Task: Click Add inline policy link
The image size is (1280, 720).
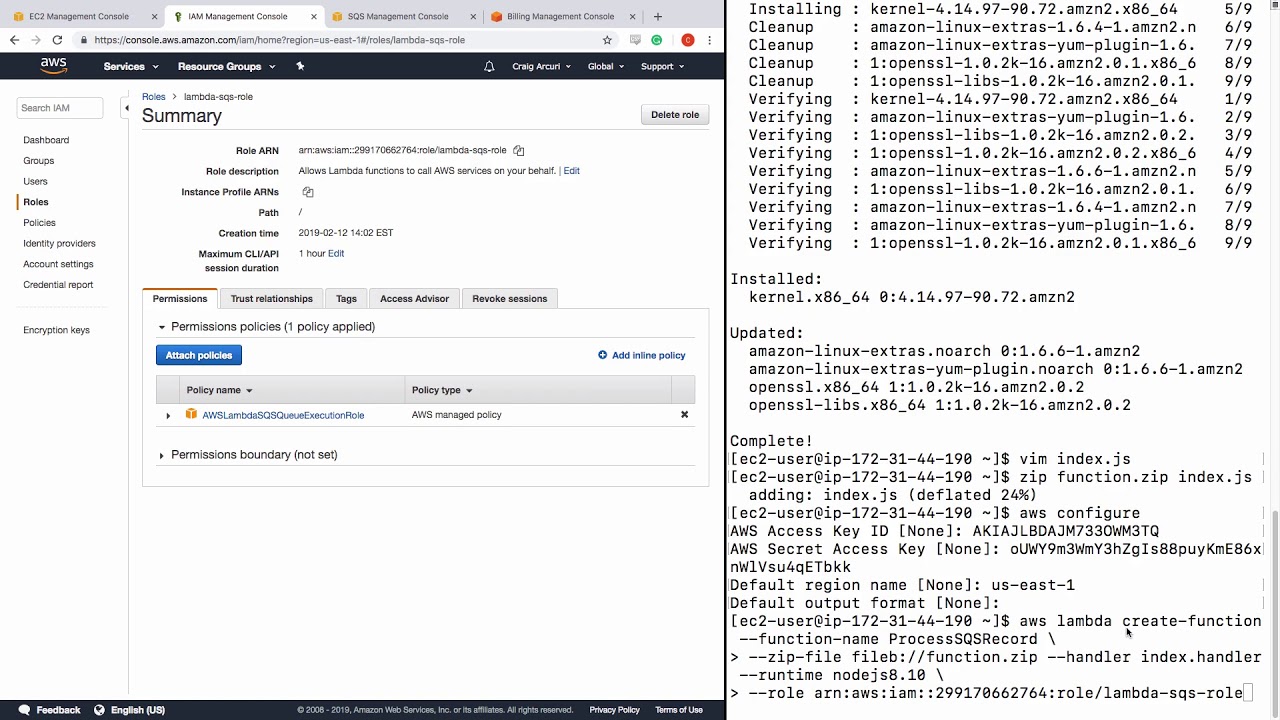Action: click(x=641, y=355)
